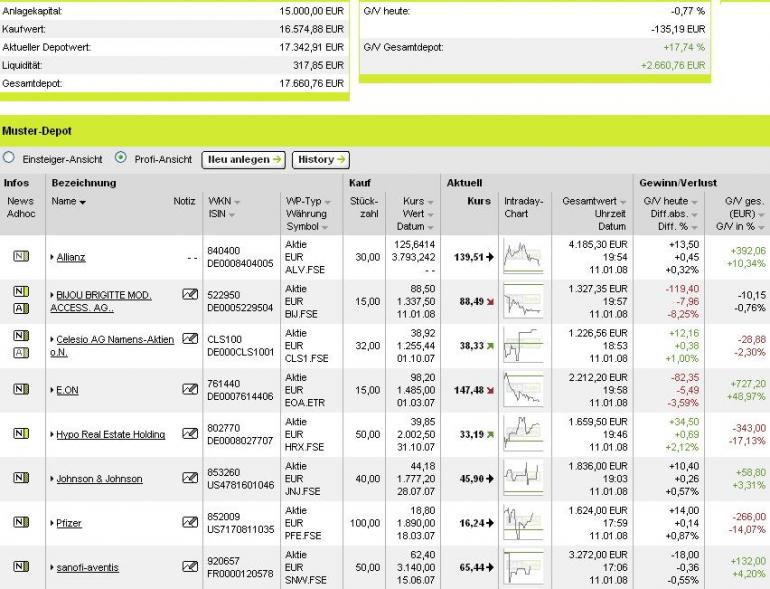Open Pfizer intraday chart thumbnail
Viewport: 770px width, 589px height.
[523, 523]
